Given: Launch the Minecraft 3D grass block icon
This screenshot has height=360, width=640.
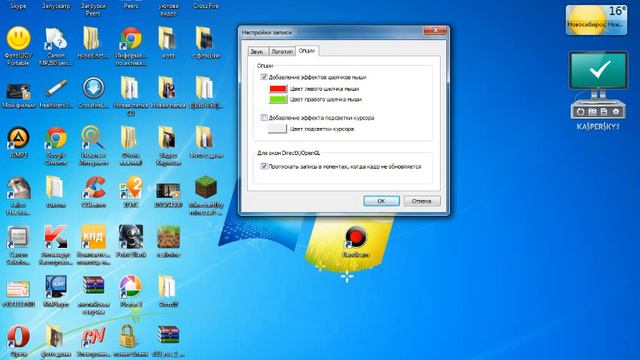Looking at the screenshot, I should (x=206, y=187).
